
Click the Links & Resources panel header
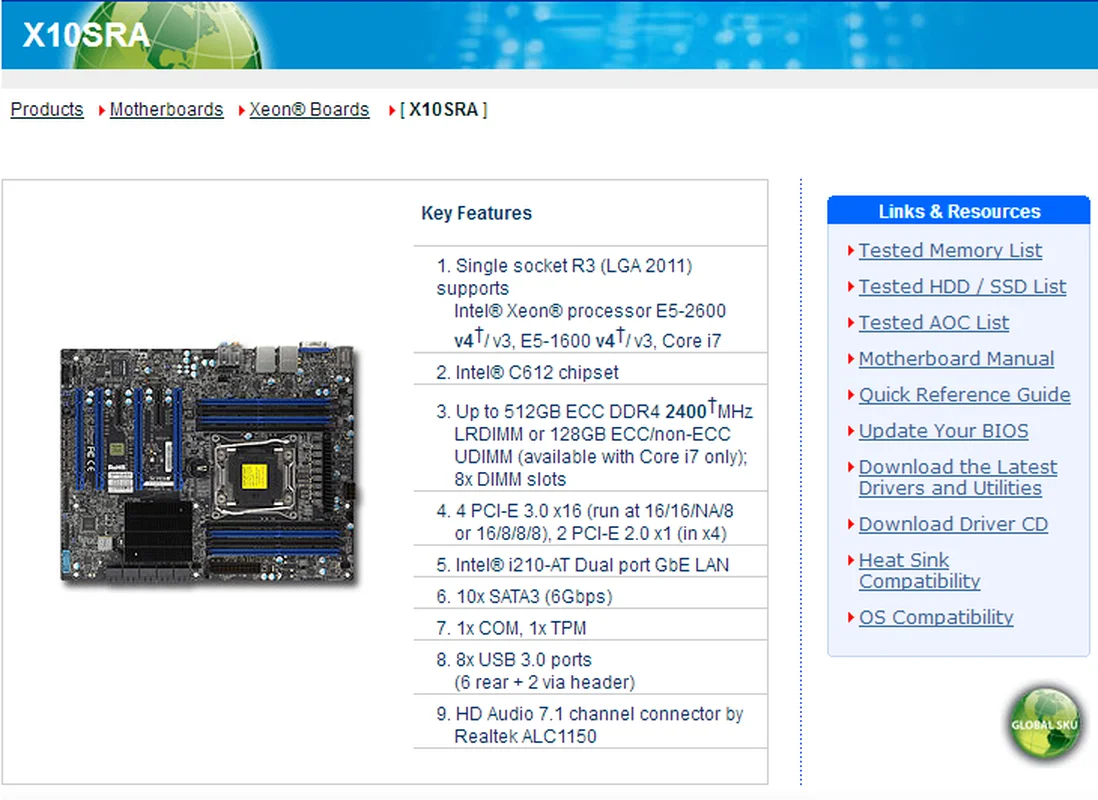tap(959, 211)
